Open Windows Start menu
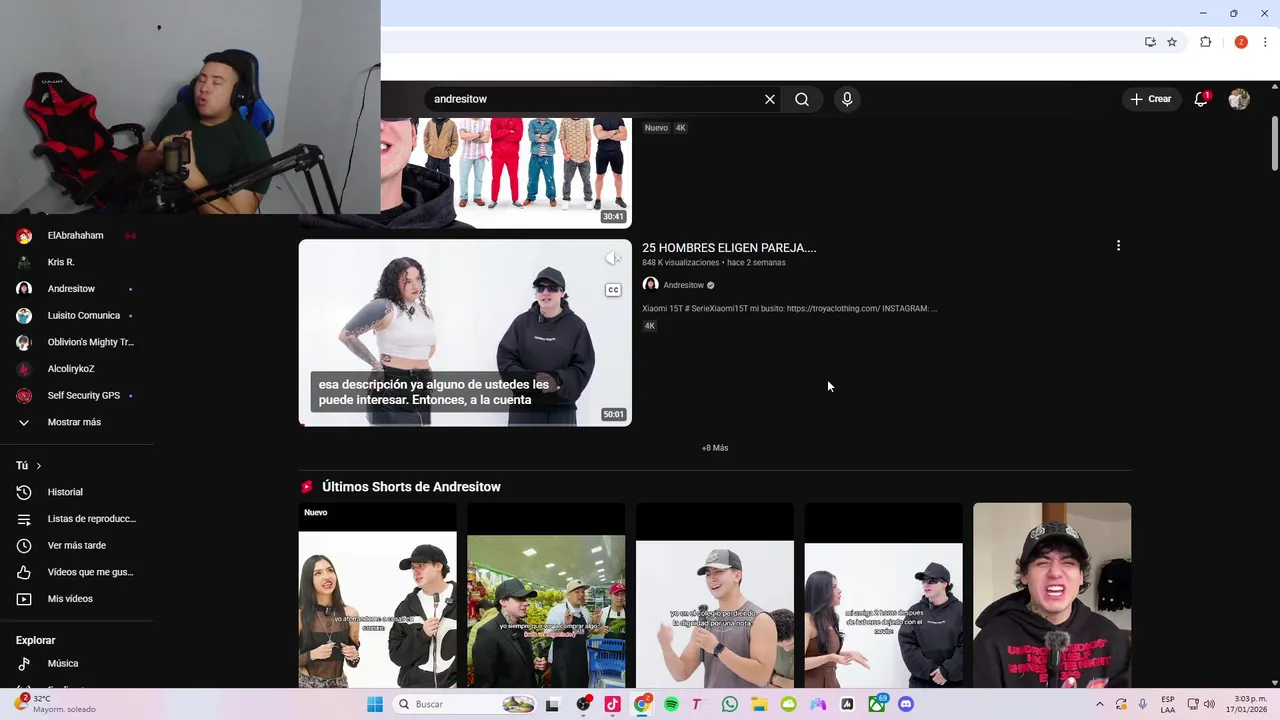1280x720 pixels. click(375, 704)
